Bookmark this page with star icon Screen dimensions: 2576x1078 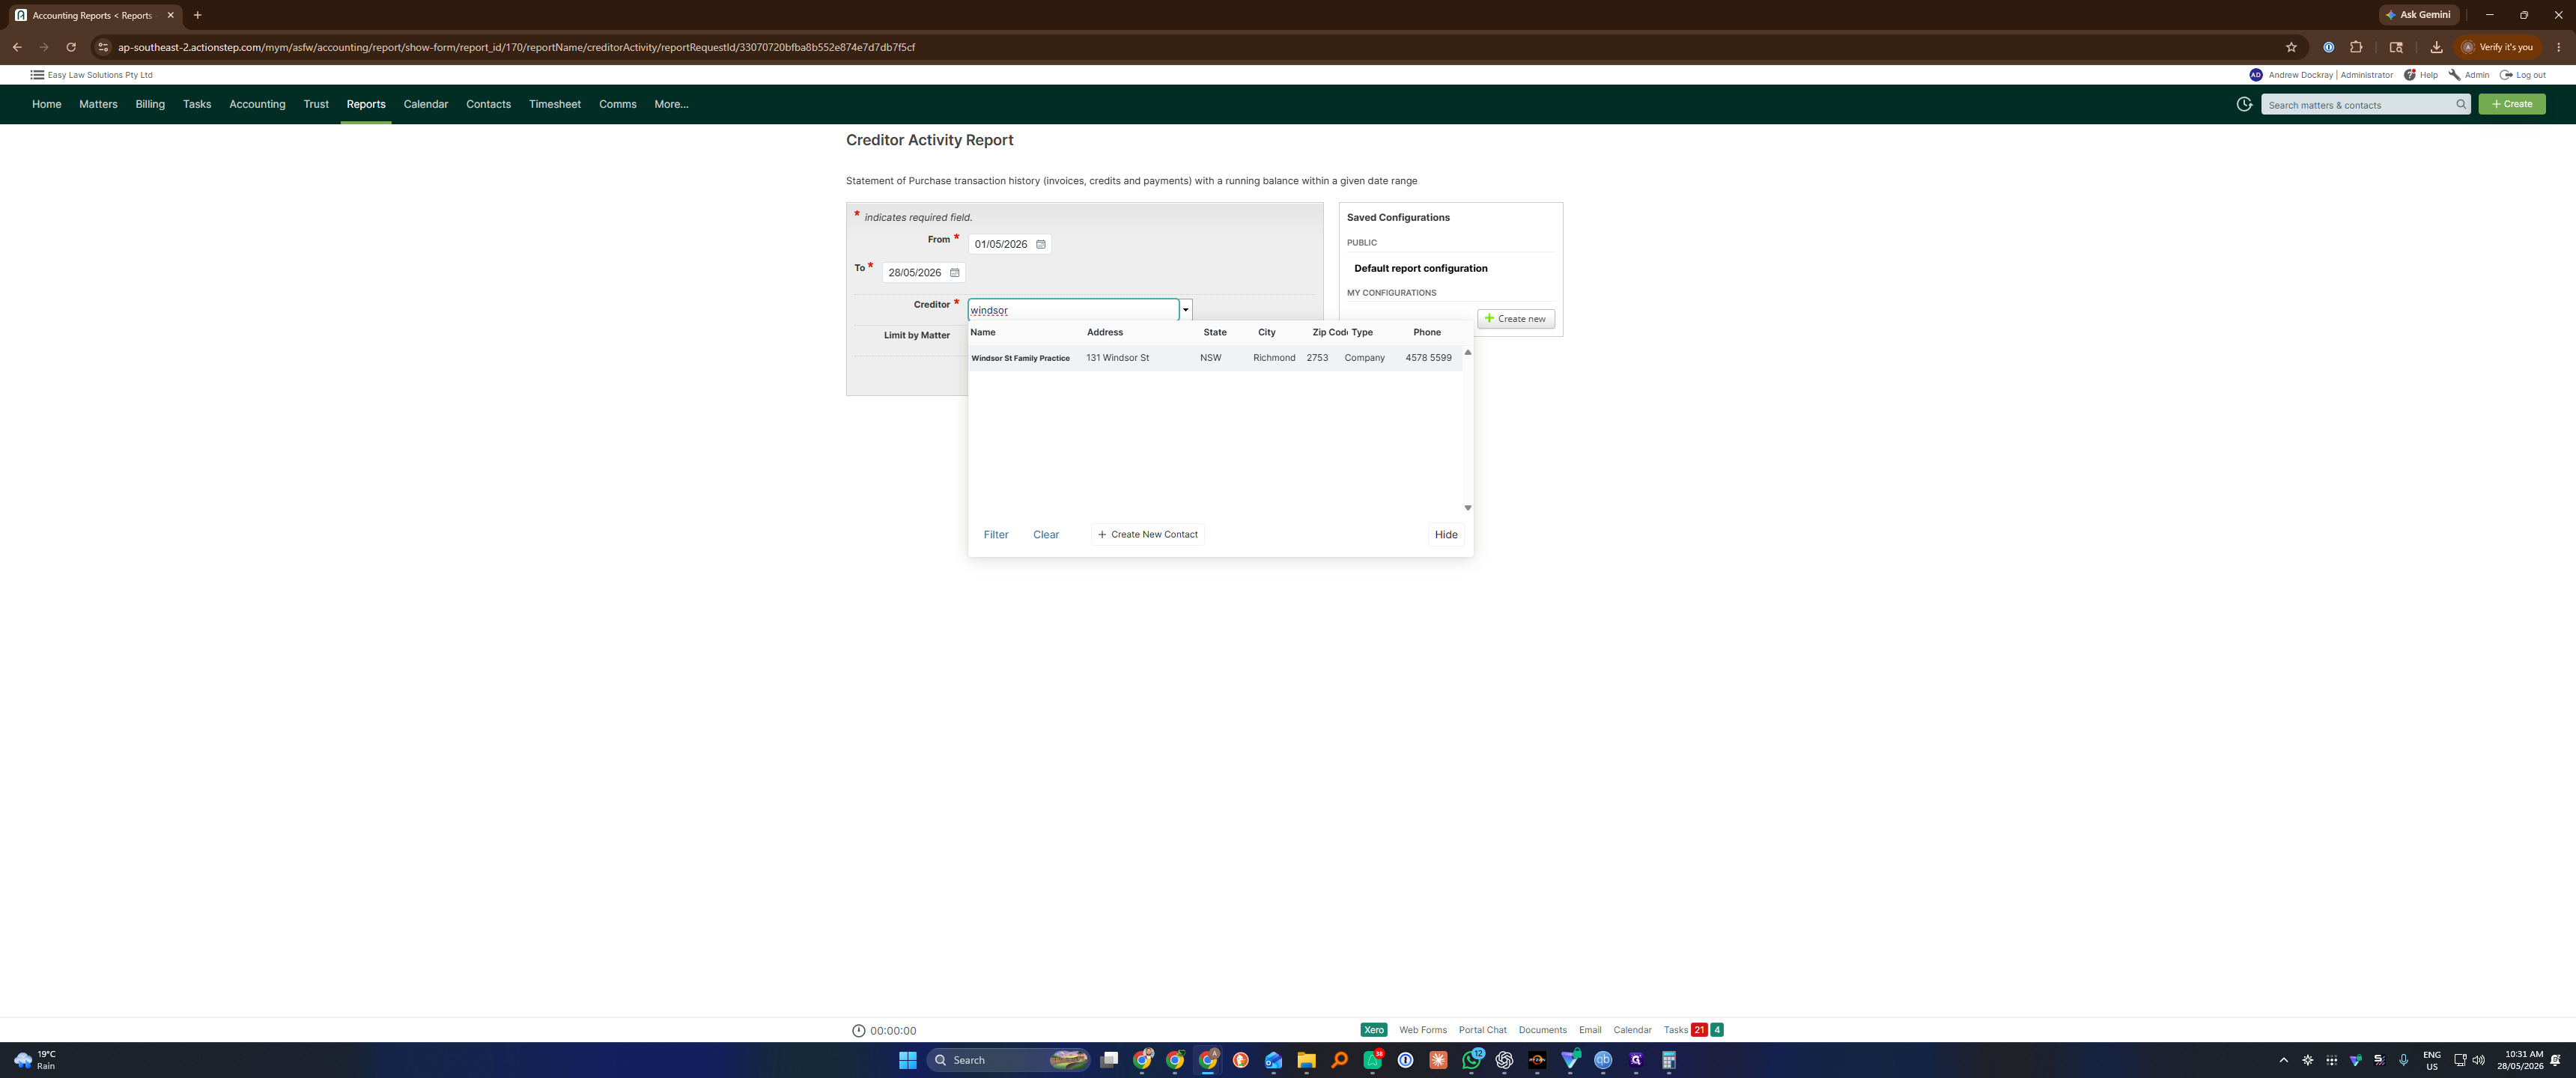pos(2291,47)
